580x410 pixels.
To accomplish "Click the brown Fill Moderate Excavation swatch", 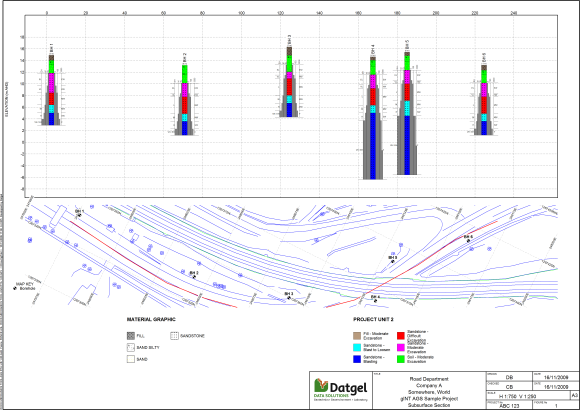I will 357,336.
